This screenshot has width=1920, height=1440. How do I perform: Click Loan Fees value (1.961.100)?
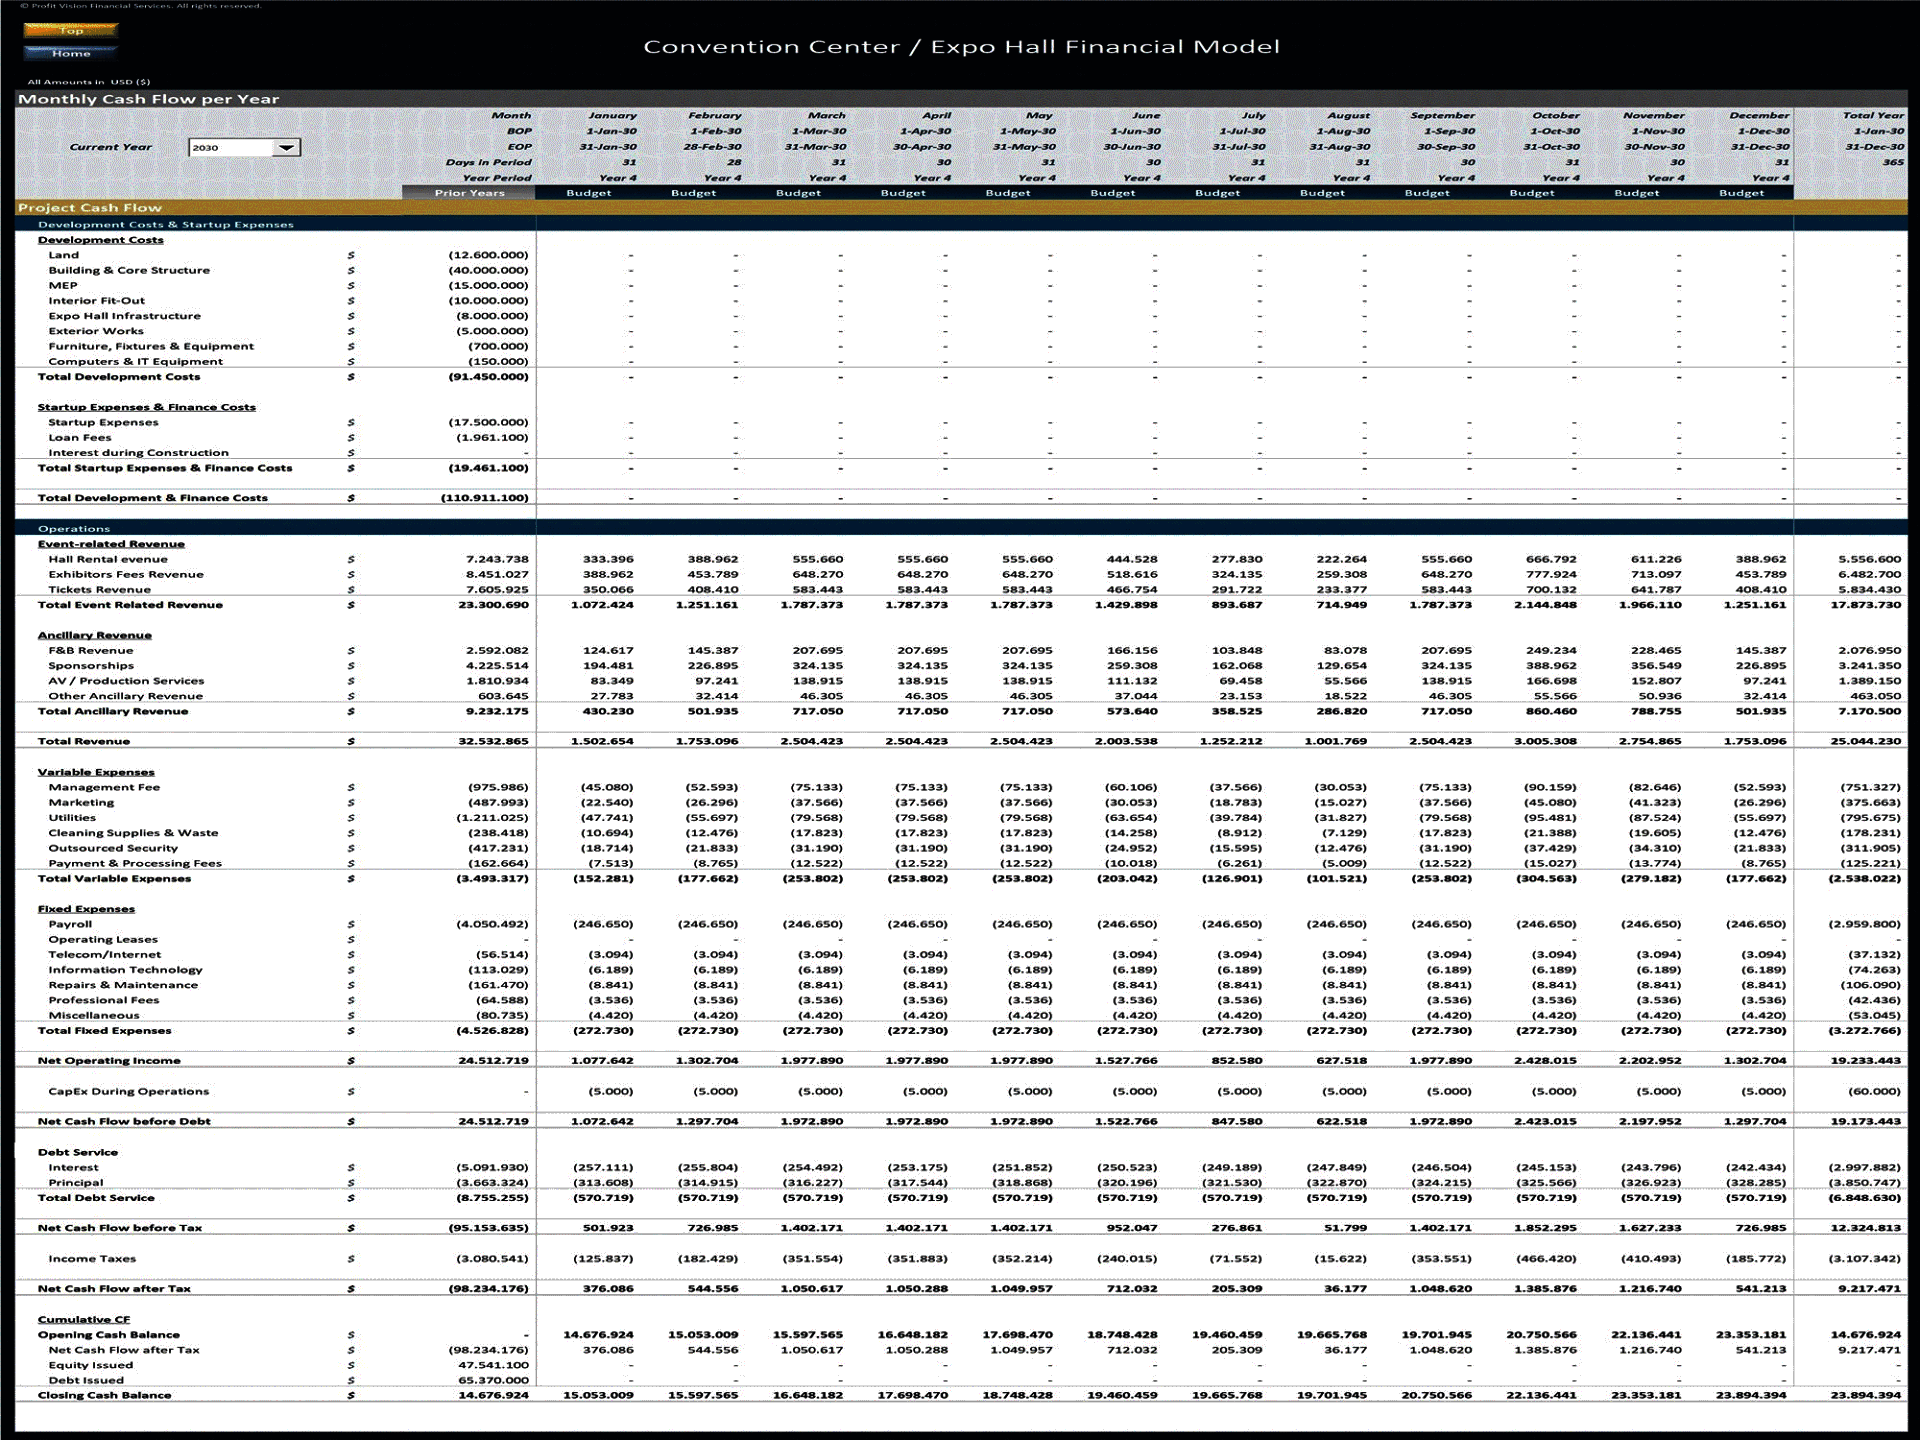pos(492,438)
